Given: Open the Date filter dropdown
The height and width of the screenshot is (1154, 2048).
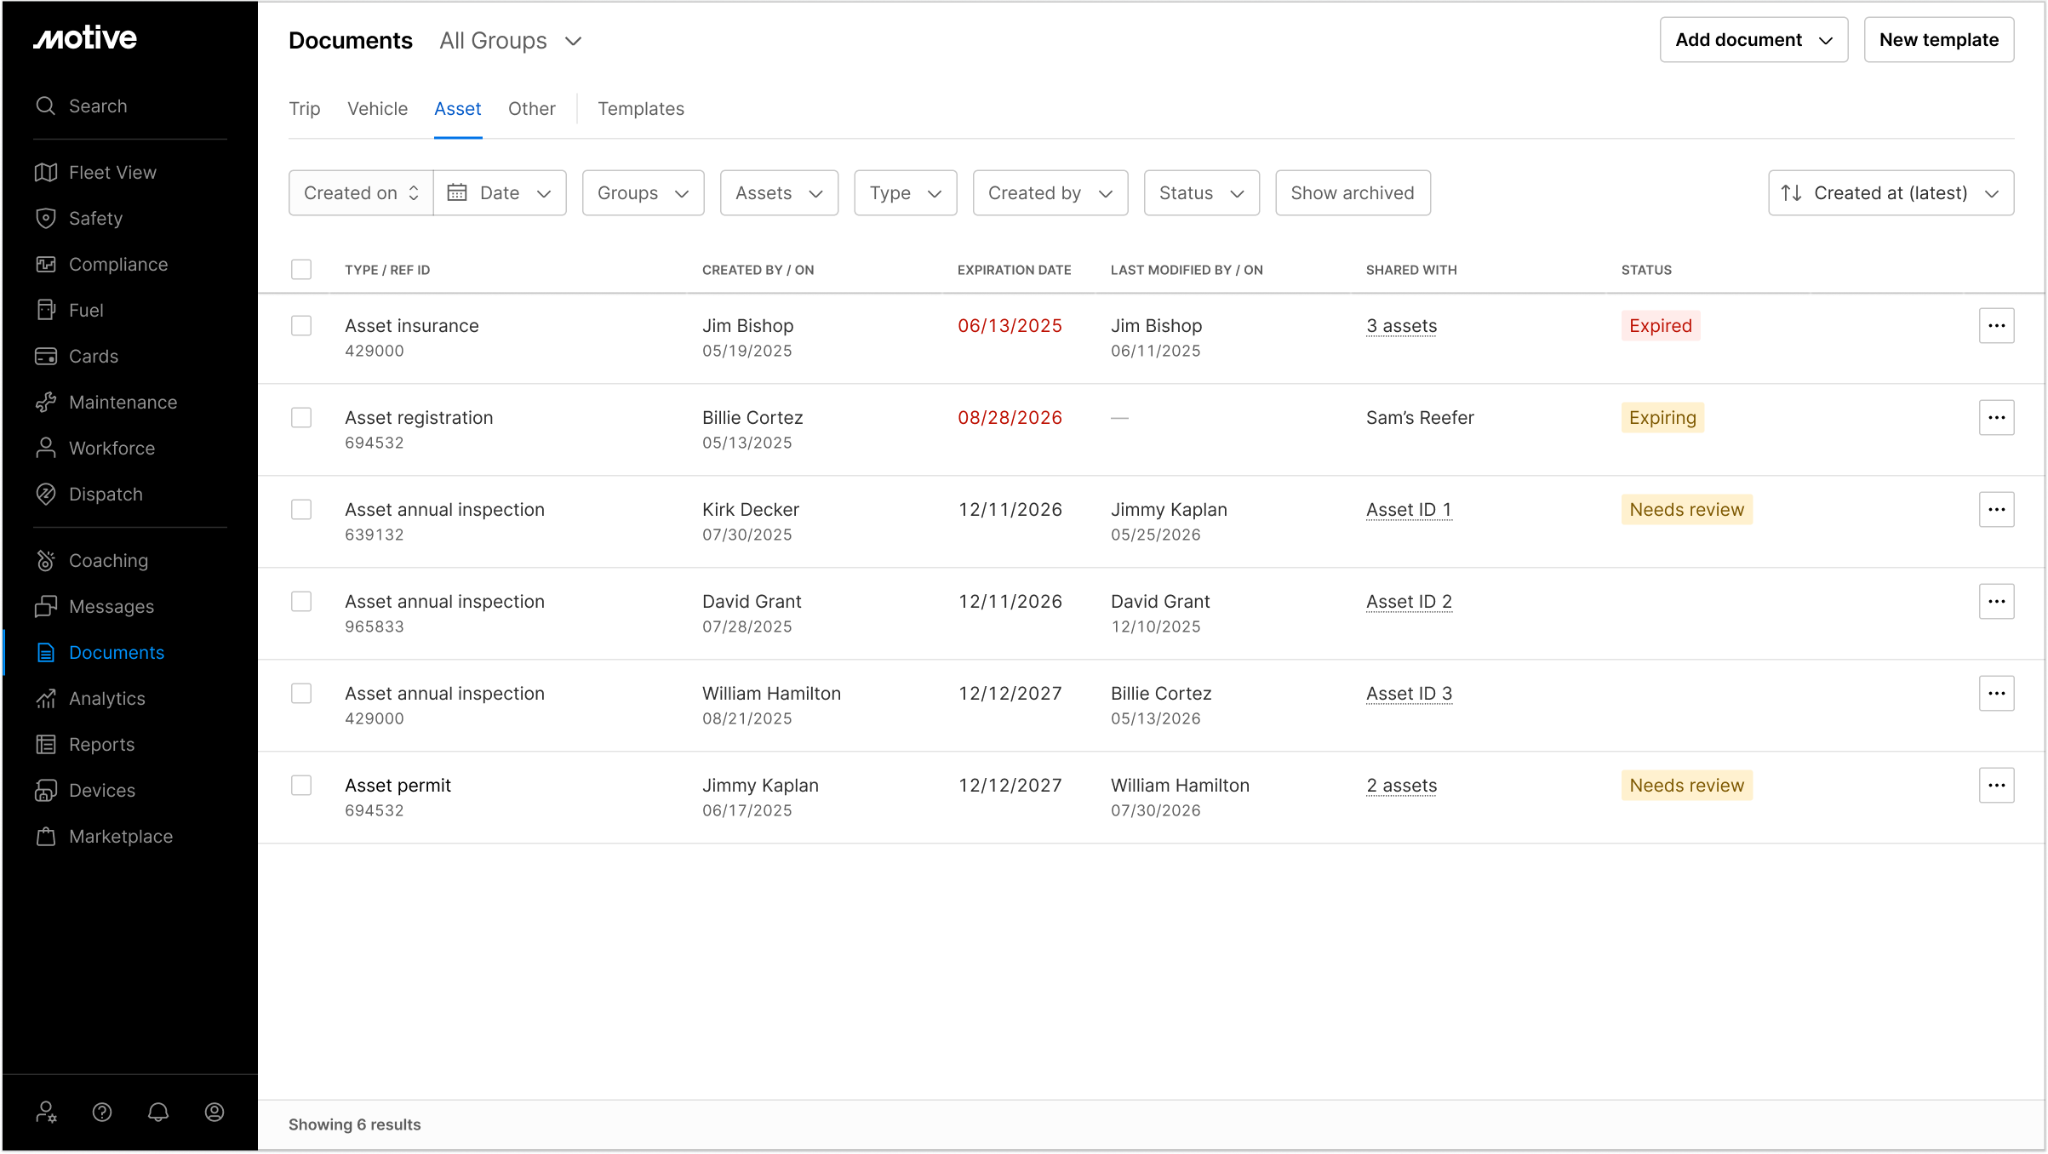Looking at the screenshot, I should [x=500, y=193].
